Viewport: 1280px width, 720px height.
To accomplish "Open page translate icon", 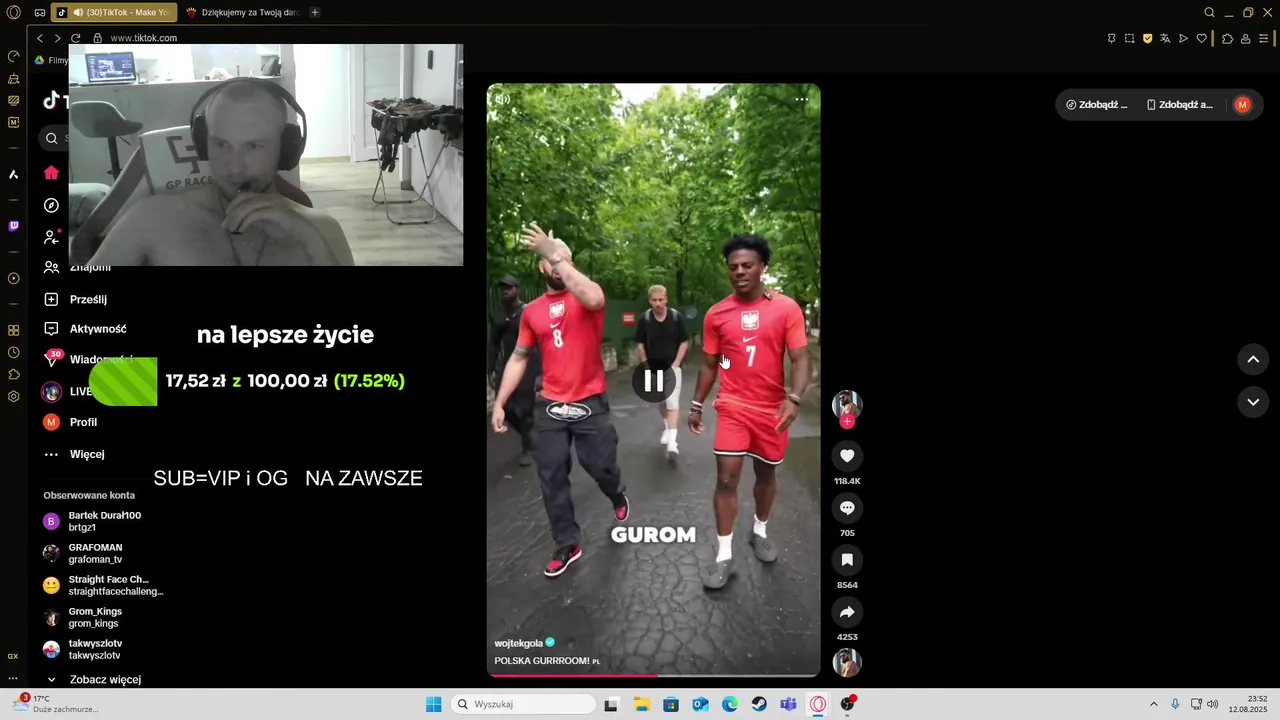I will [x=1165, y=38].
